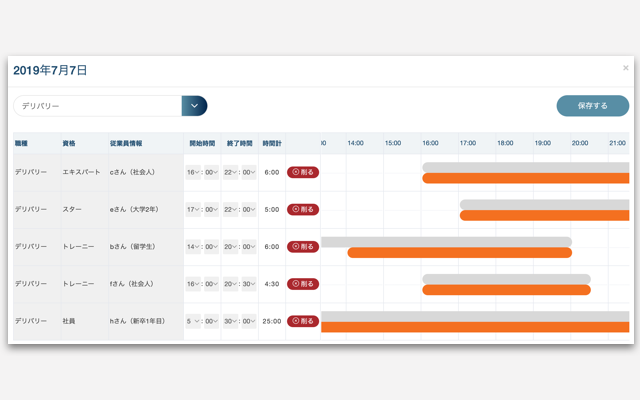Click the gray schedule bar for bさん

point(445,241)
